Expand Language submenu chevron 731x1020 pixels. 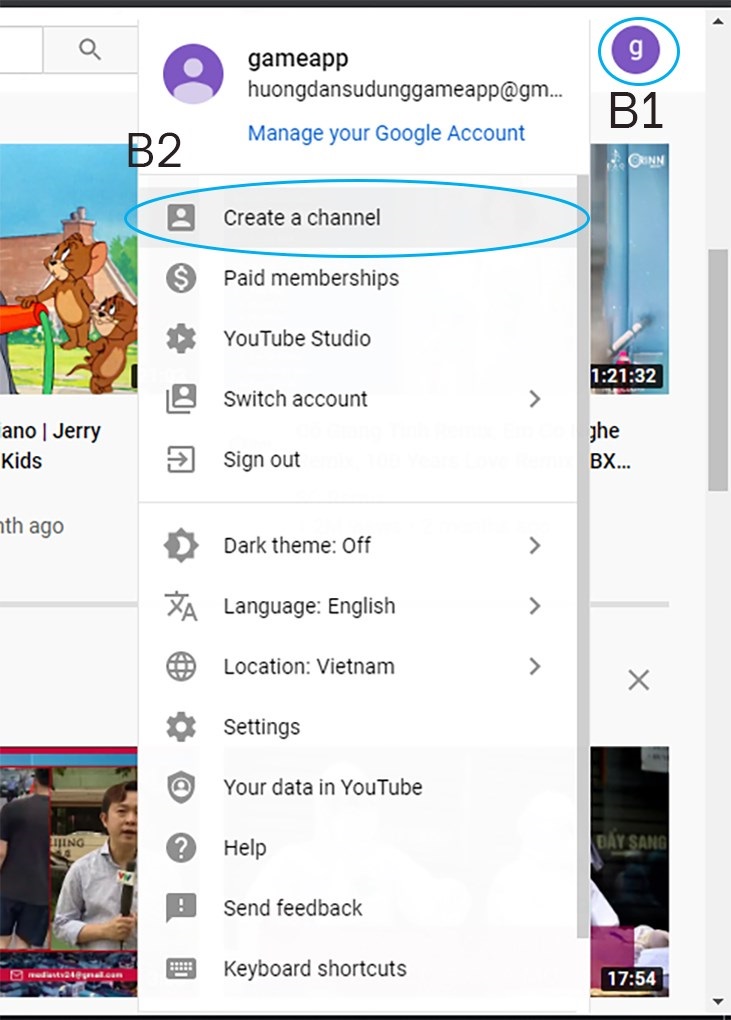coord(535,606)
